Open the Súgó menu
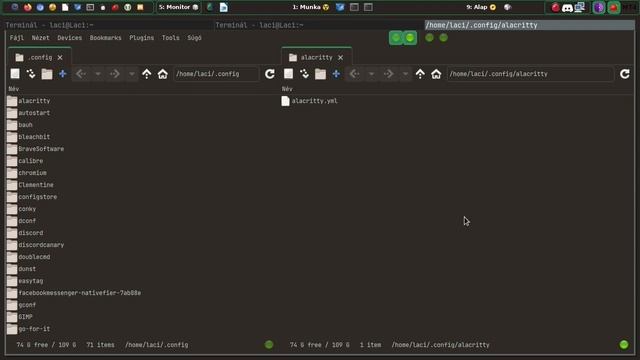Viewport: 640px width, 360px height. pyautogui.click(x=194, y=38)
